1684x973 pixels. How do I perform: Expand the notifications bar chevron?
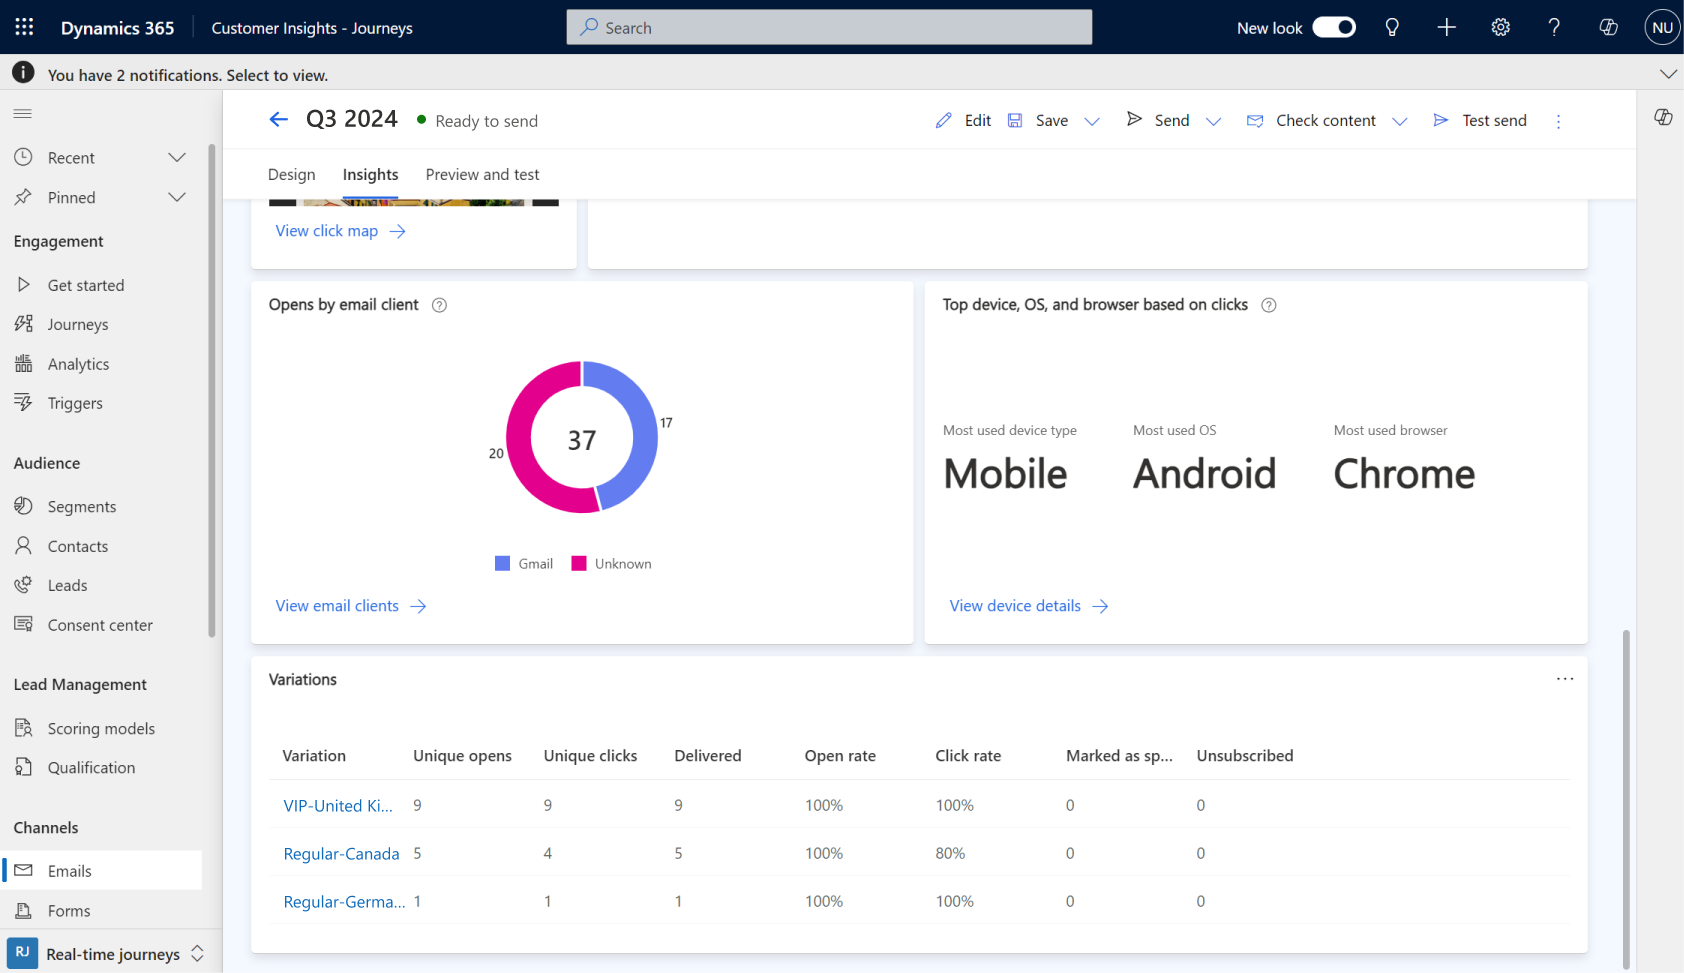click(1667, 74)
